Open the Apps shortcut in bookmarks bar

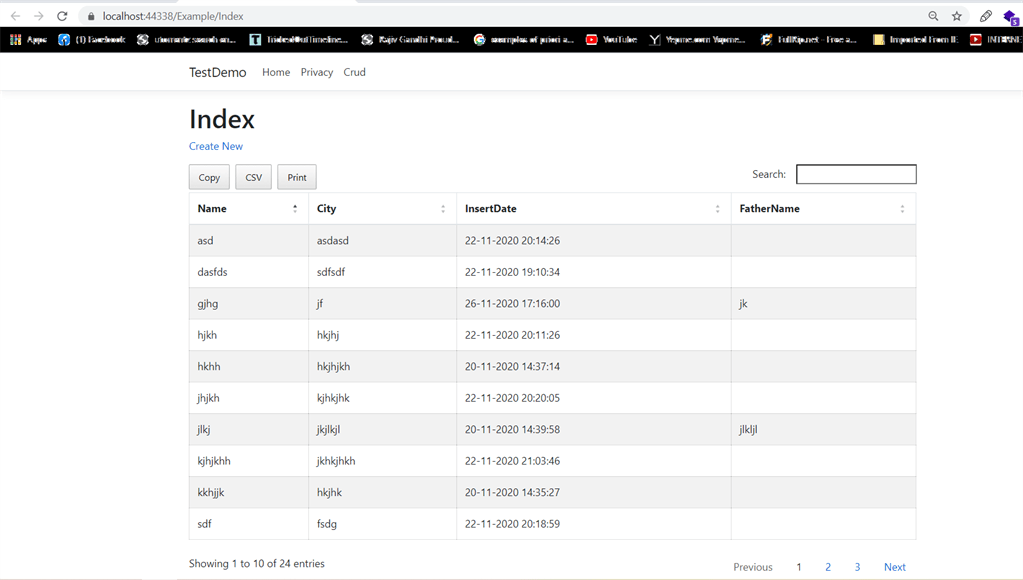coord(28,39)
